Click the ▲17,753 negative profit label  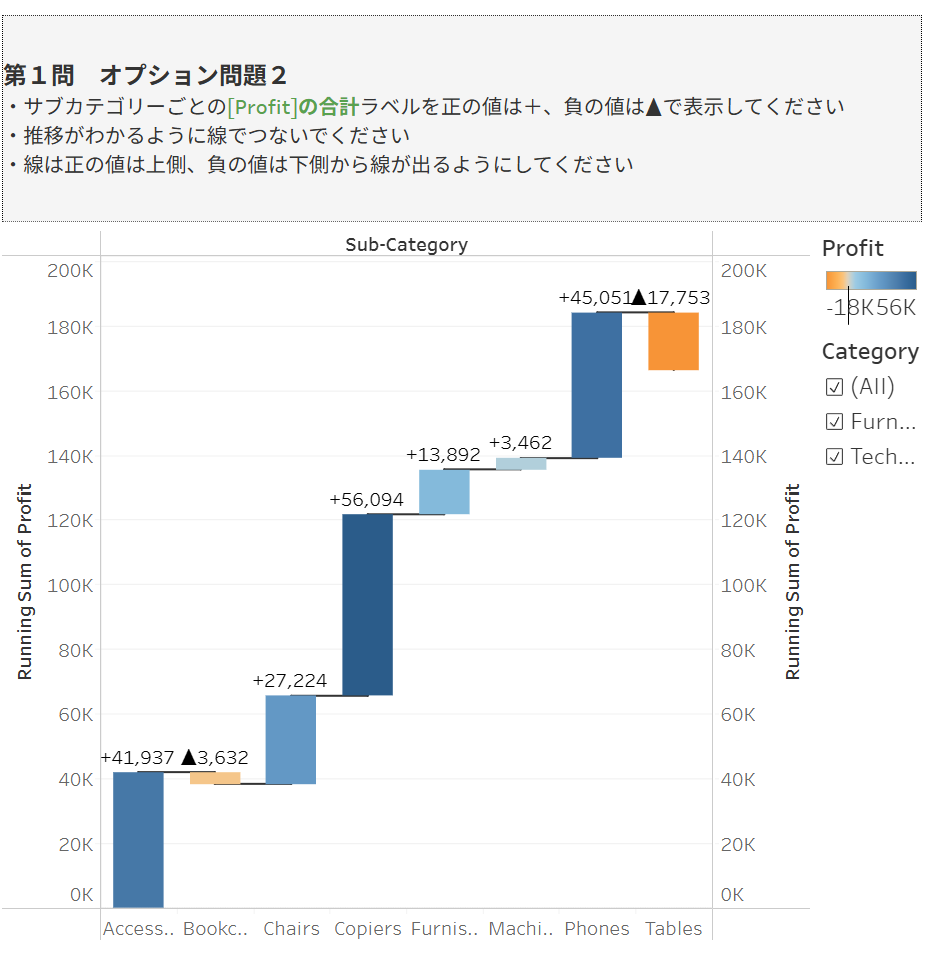pos(671,298)
